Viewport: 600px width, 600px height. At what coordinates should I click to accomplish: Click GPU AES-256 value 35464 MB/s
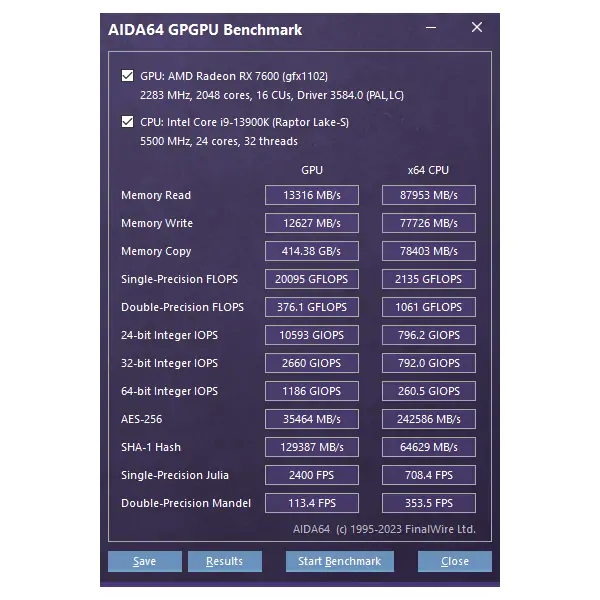[x=312, y=419]
